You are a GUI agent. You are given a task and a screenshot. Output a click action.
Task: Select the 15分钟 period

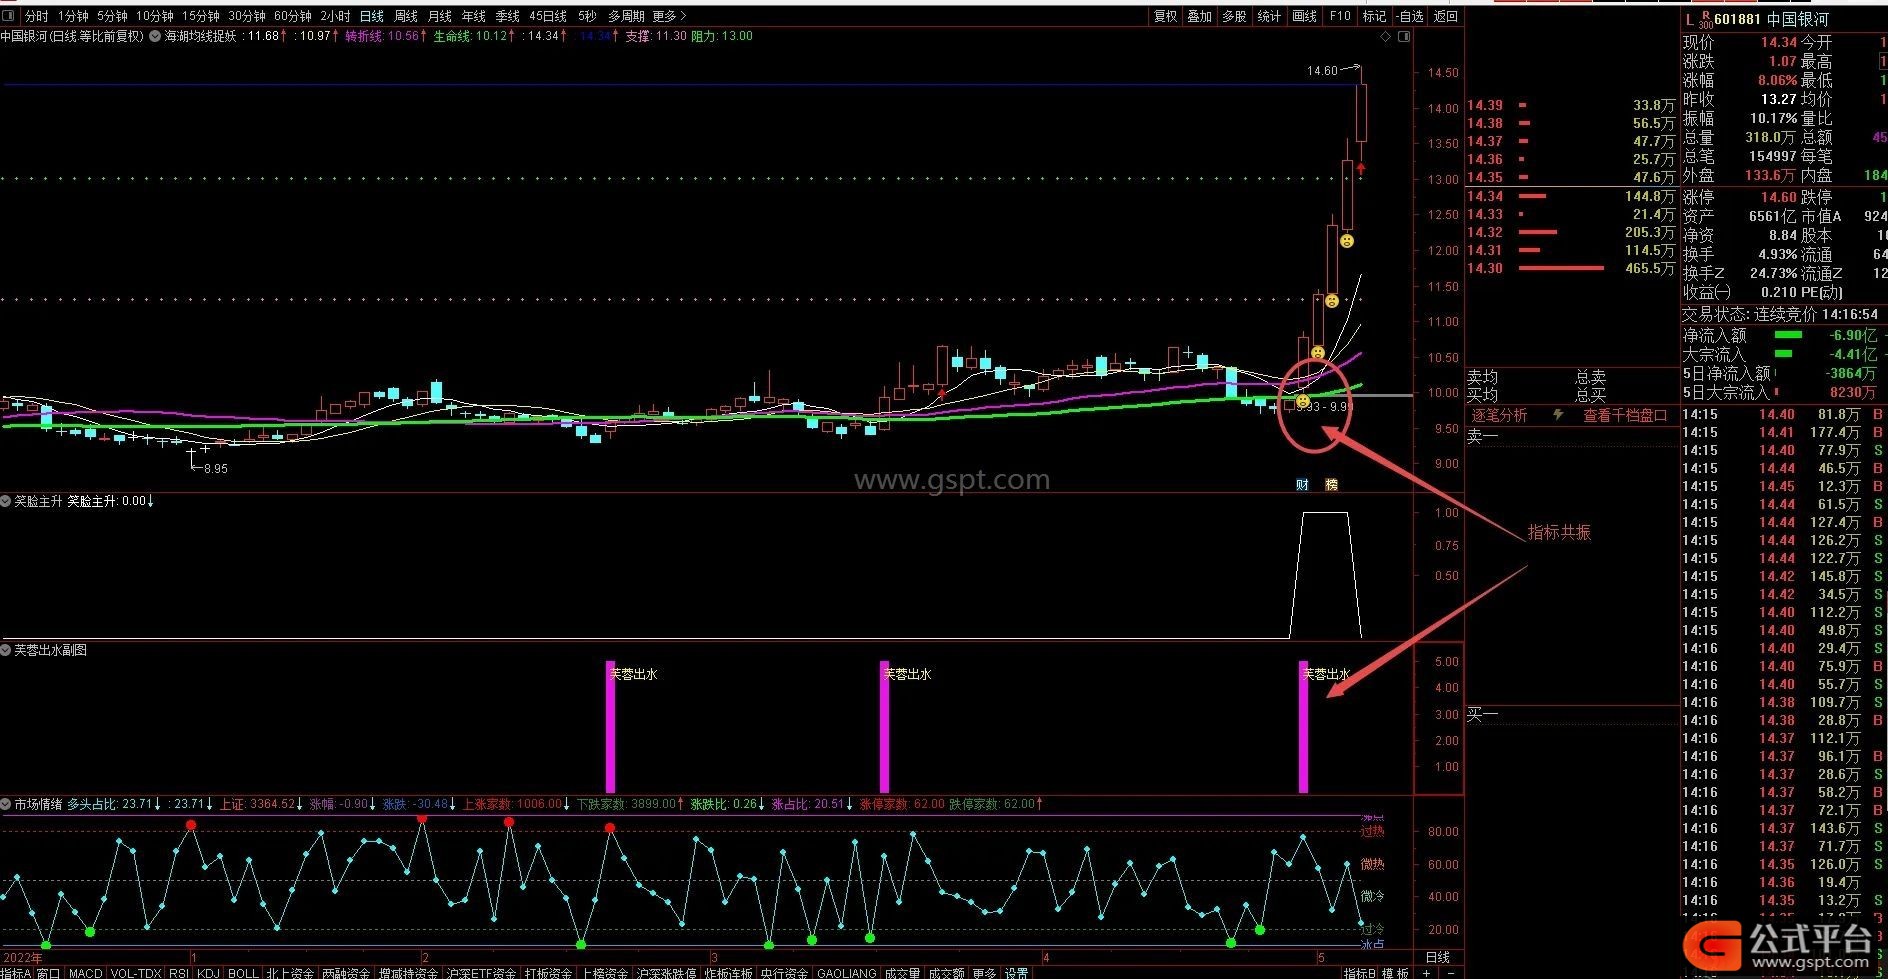[x=200, y=16]
